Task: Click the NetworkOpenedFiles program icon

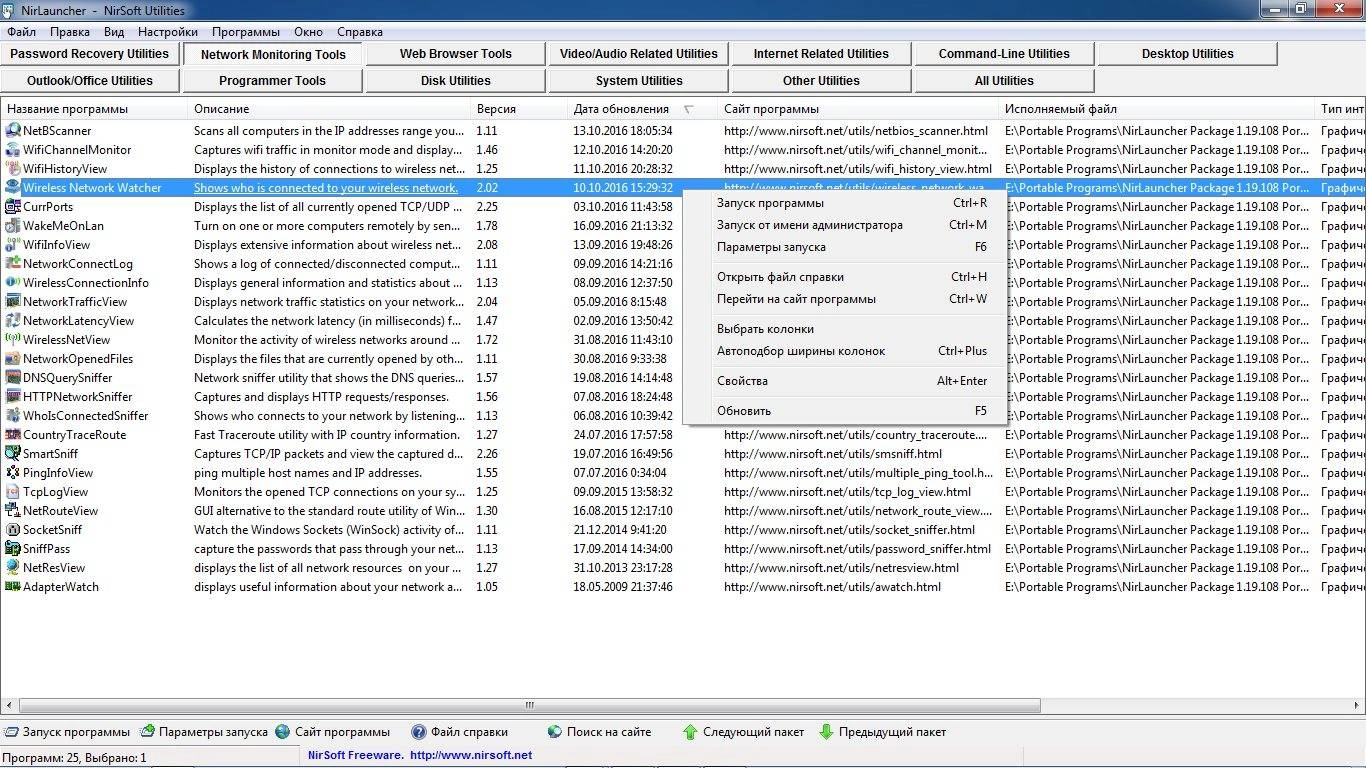Action: click(x=13, y=358)
